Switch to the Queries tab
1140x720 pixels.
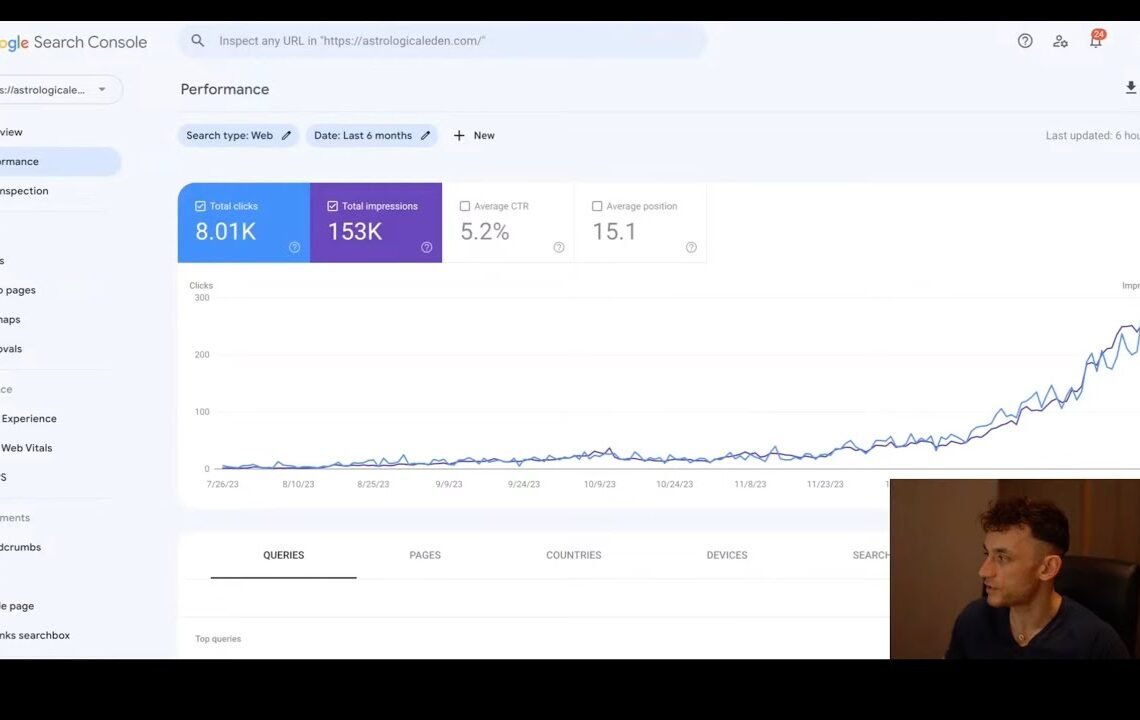point(284,555)
